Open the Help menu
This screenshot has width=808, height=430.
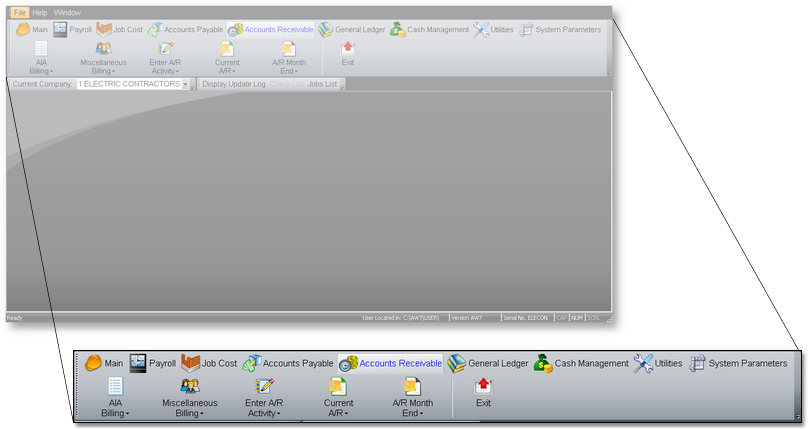[40, 12]
